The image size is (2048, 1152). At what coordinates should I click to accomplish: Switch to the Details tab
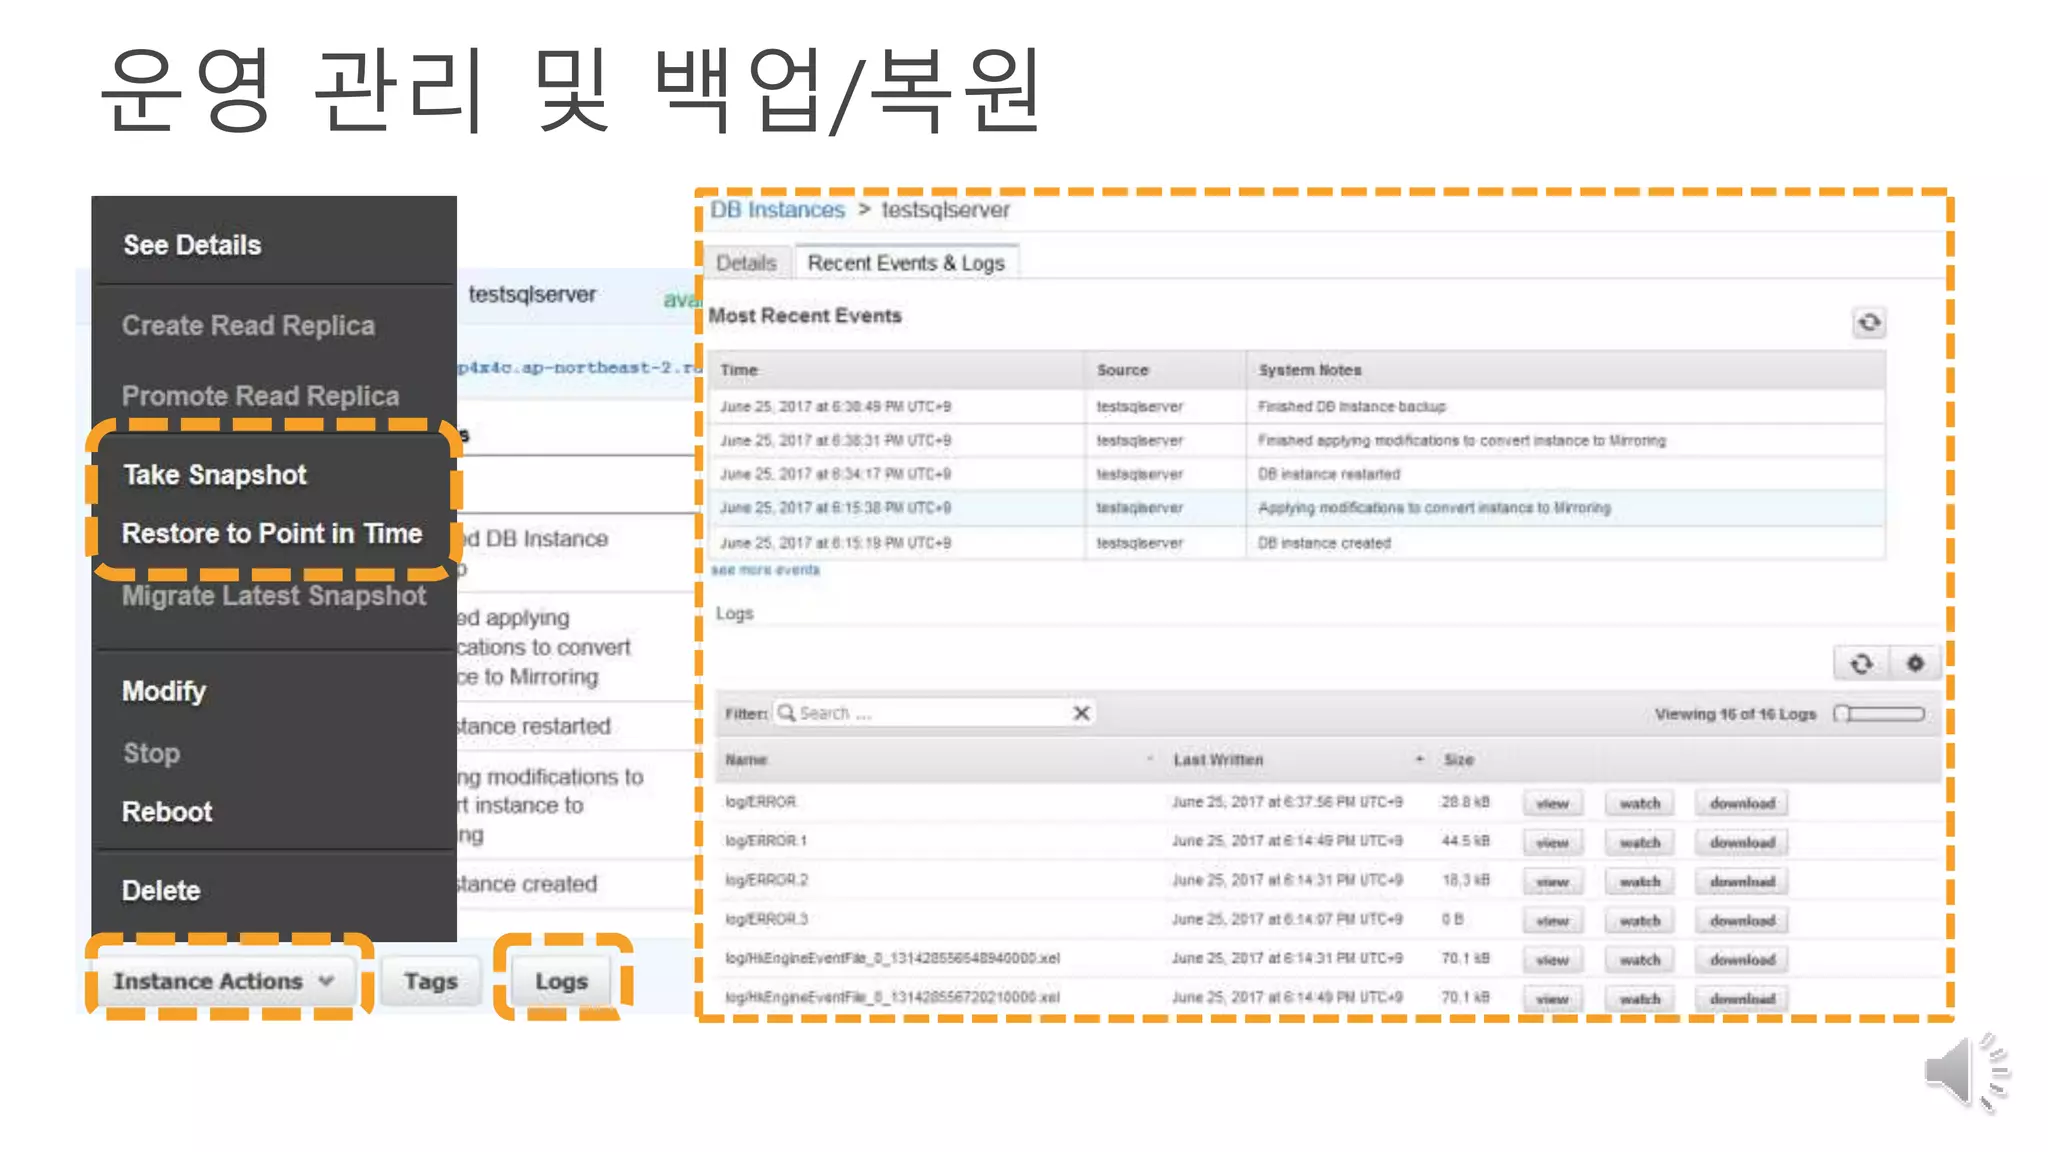coord(746,263)
